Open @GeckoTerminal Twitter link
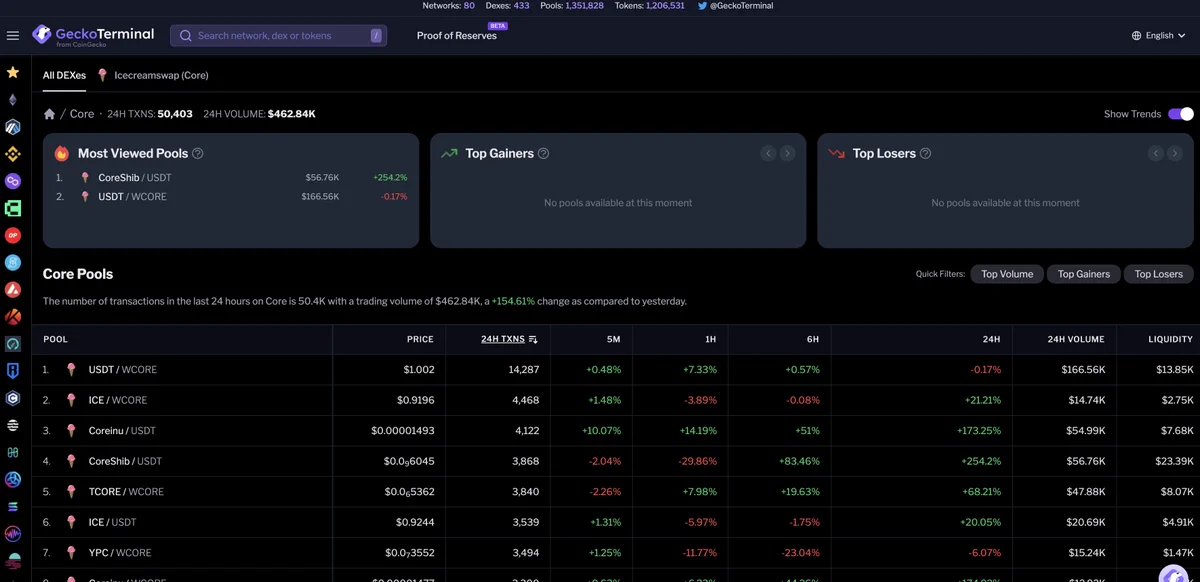The width and height of the screenshot is (1200, 582). coord(741,6)
